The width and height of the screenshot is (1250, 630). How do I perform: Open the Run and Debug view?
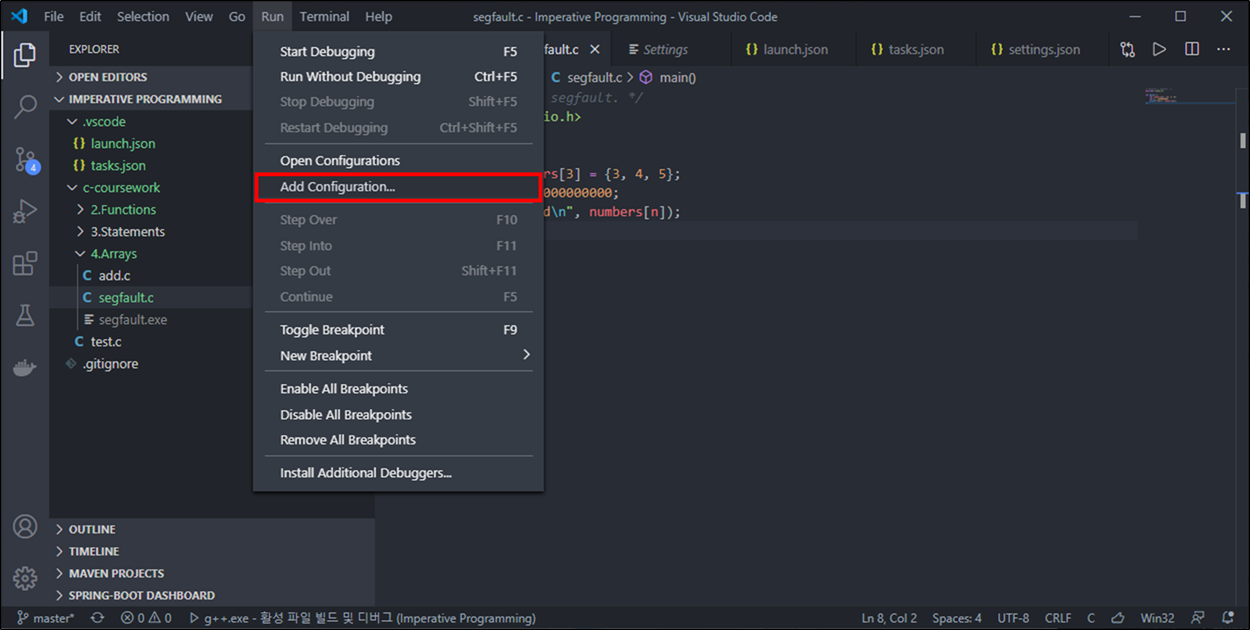25,212
